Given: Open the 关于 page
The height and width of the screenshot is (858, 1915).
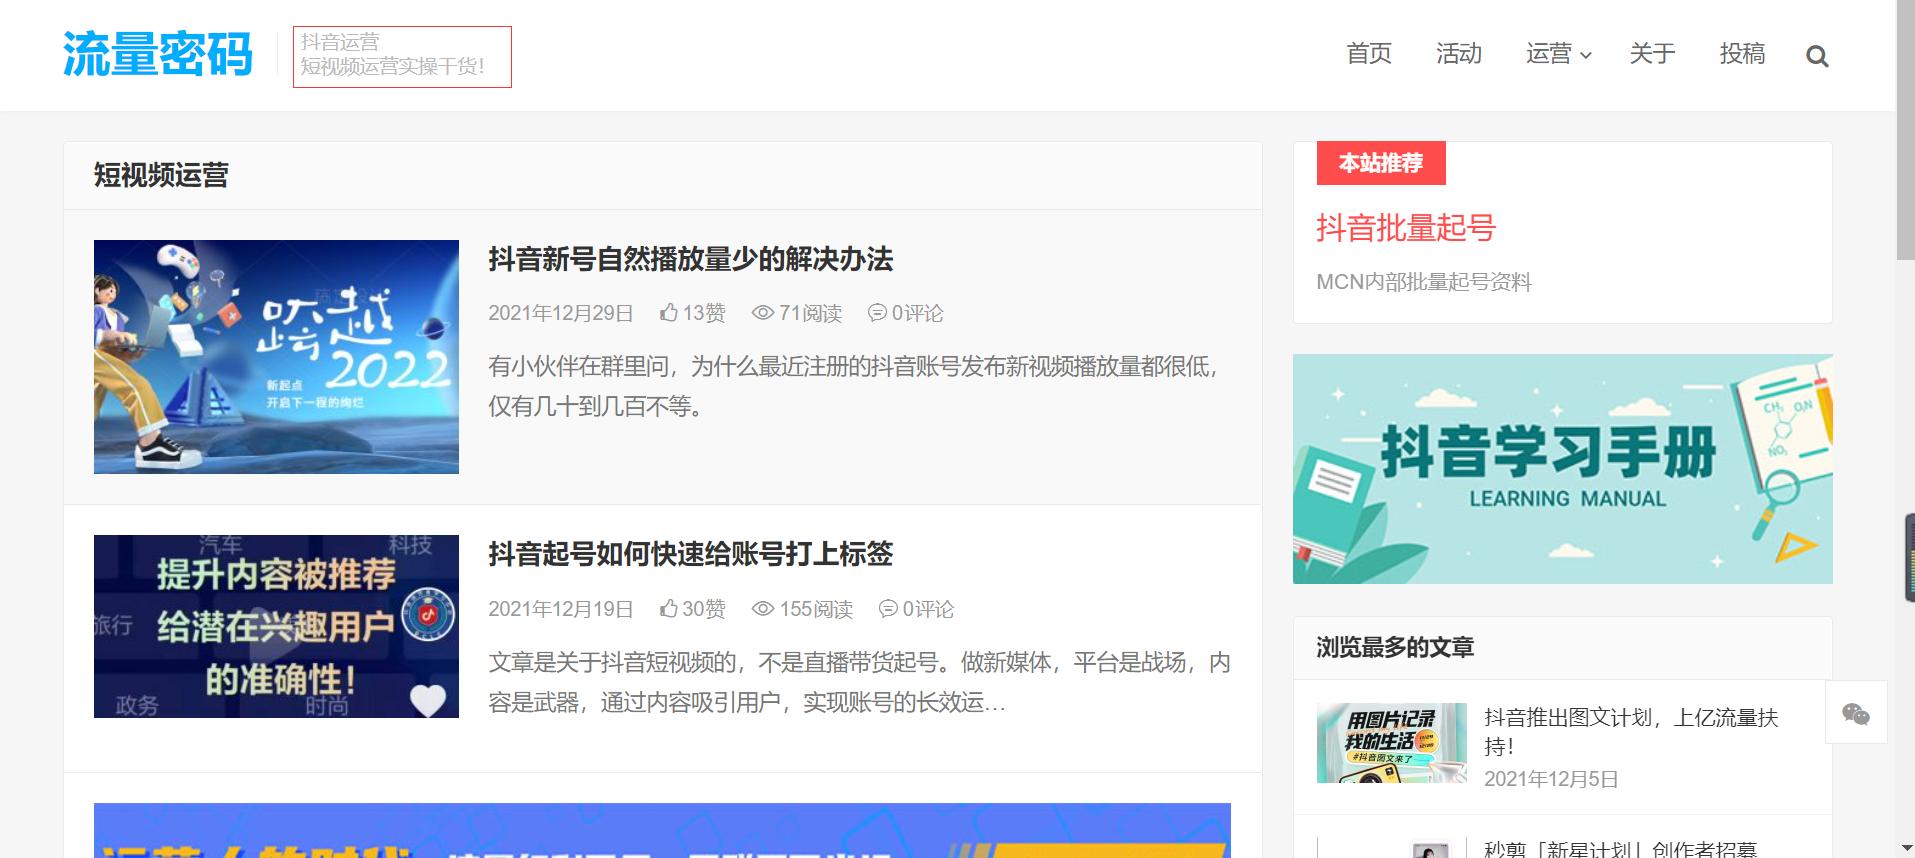Looking at the screenshot, I should point(1652,54).
